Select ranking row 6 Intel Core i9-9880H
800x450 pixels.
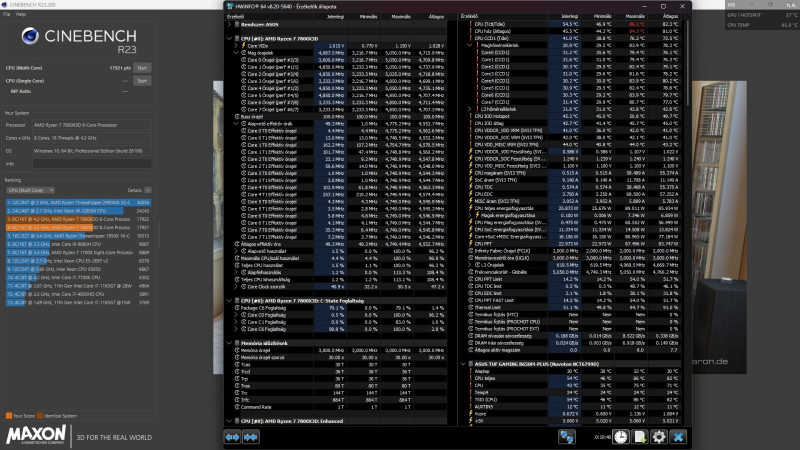point(78,244)
